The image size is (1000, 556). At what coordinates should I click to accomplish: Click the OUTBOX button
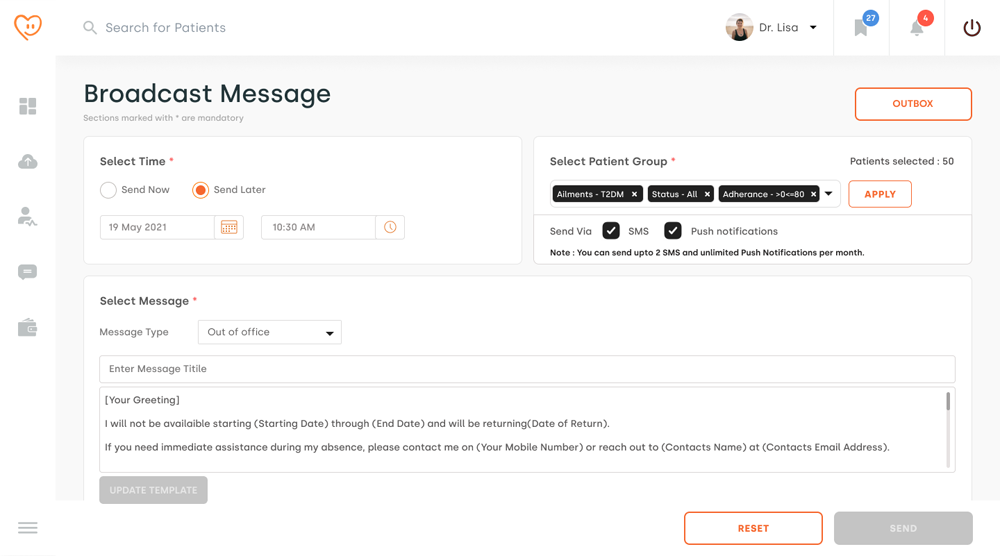(x=913, y=104)
